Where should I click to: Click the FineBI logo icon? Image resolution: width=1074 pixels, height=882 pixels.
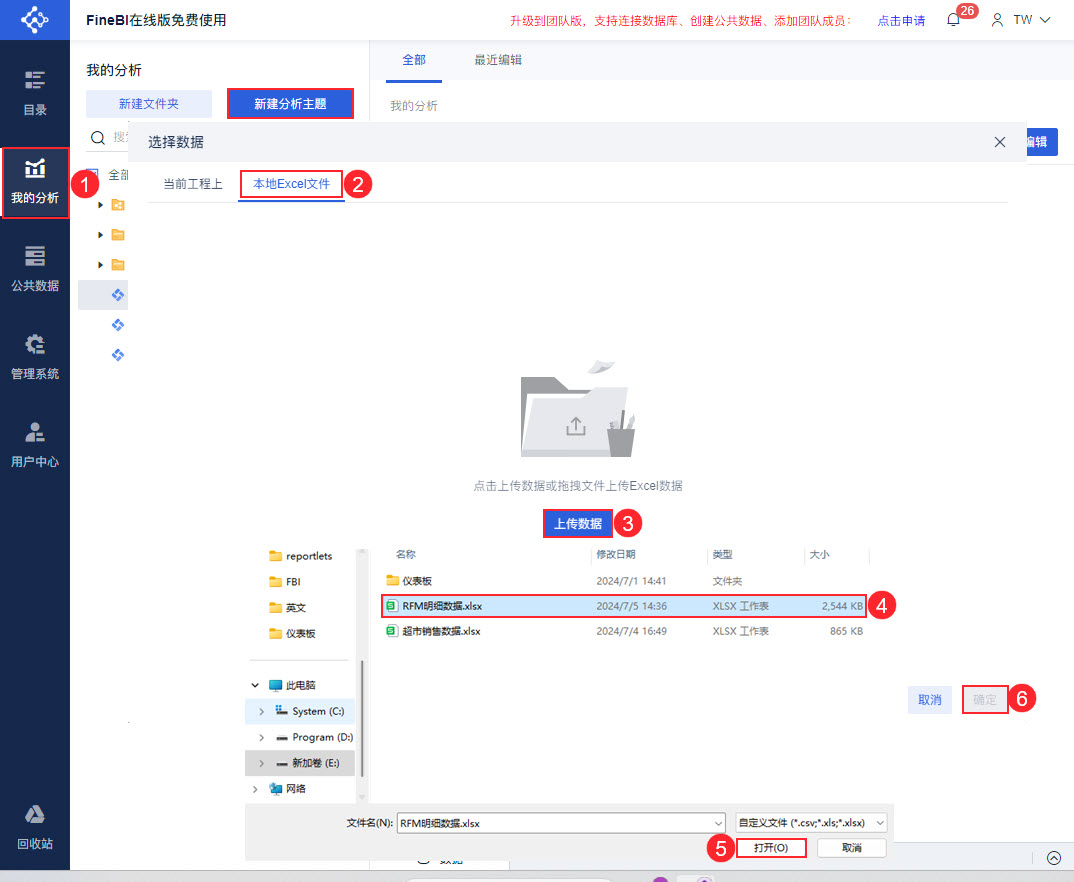click(x=34, y=19)
